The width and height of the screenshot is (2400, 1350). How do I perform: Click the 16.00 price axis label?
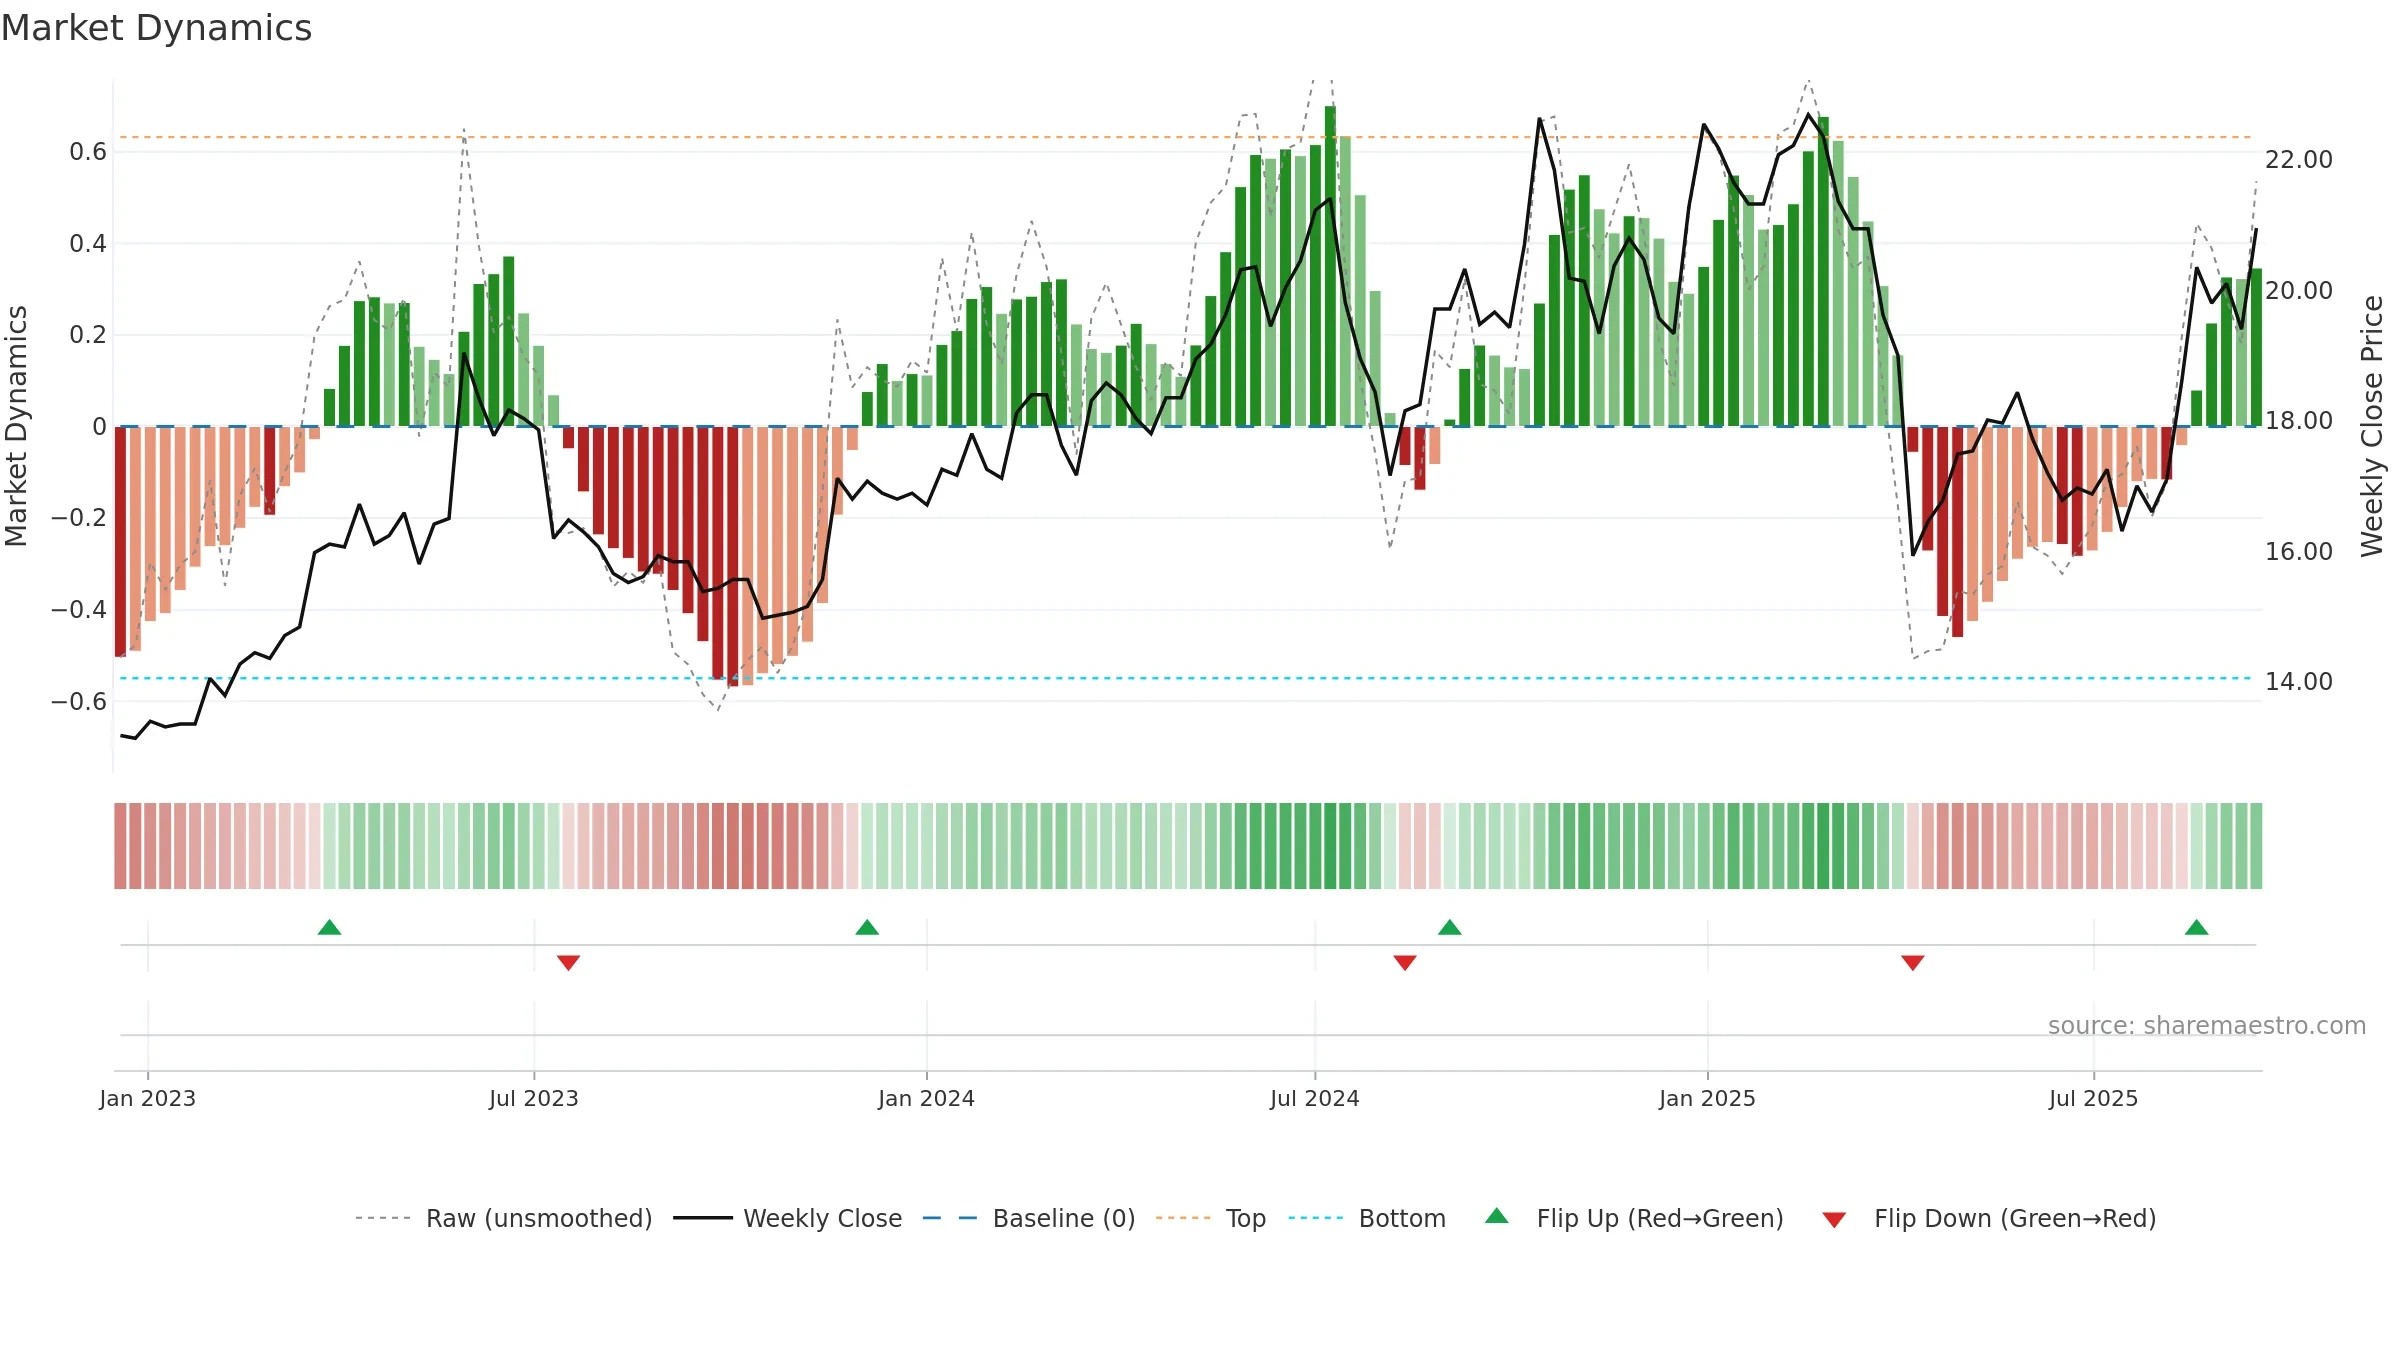pos(2299,551)
